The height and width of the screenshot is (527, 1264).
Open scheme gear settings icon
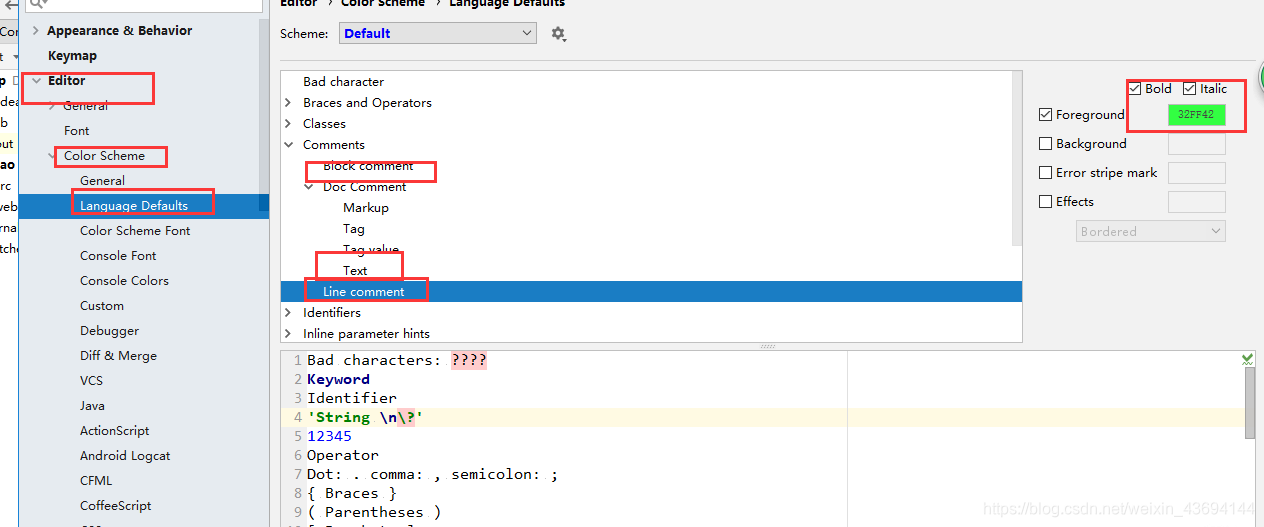point(558,34)
